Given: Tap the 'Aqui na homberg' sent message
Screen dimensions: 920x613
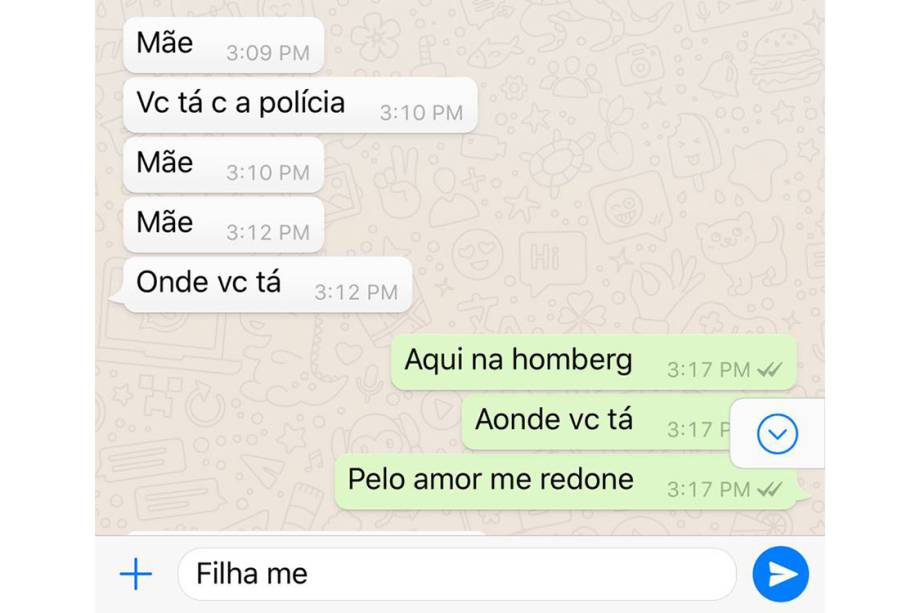Looking at the screenshot, I should 593,363.
